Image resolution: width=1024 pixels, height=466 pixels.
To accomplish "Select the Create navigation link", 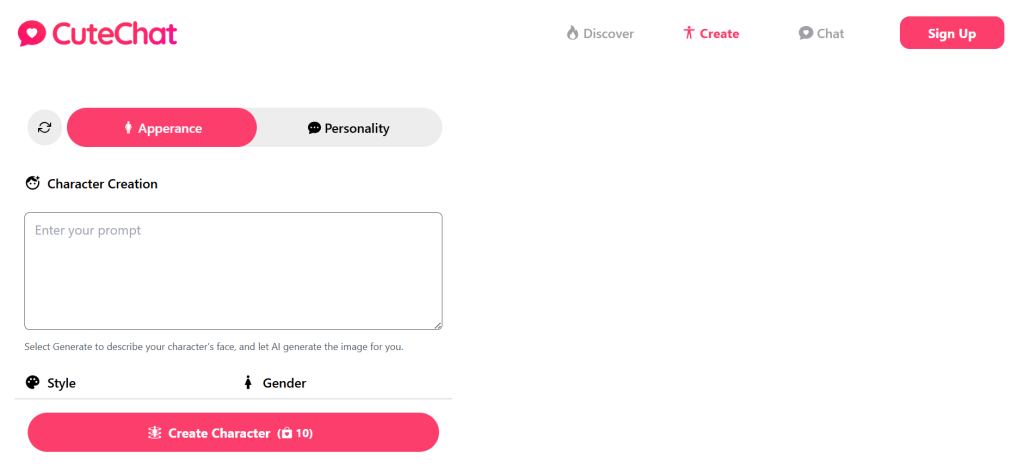I will (x=711, y=33).
